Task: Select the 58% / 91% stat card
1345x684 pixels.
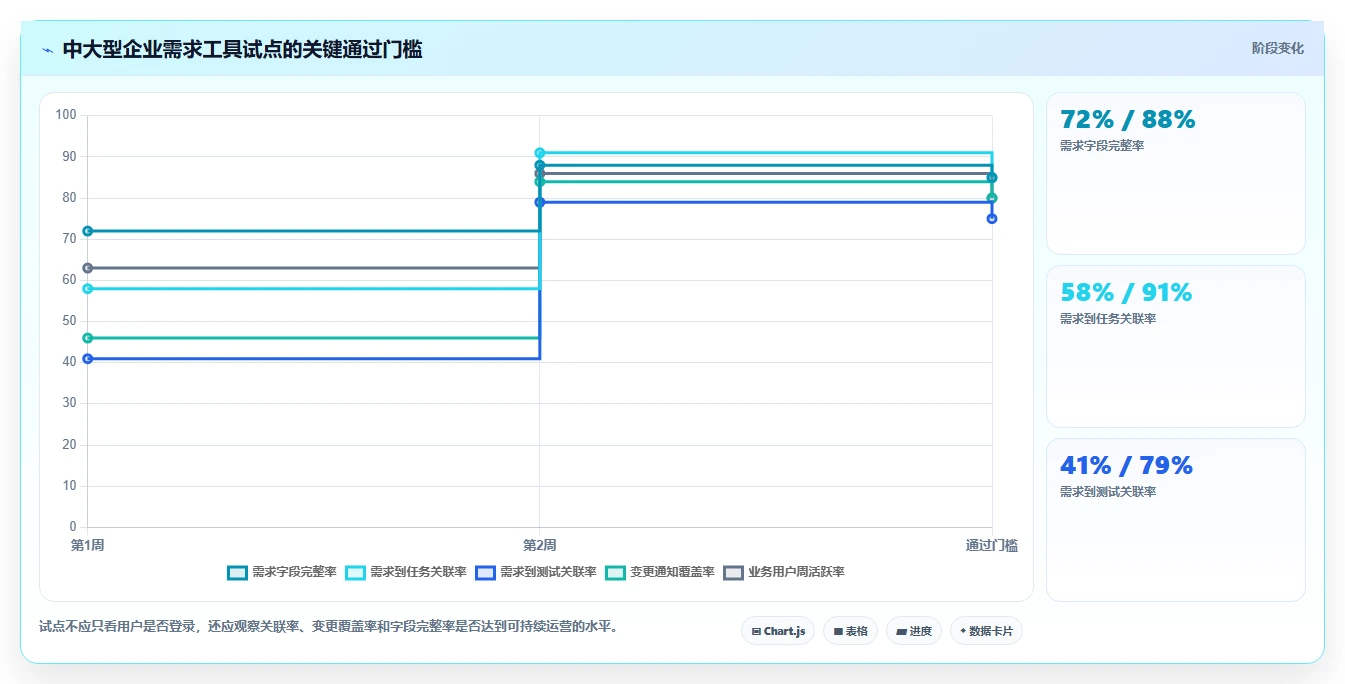Action: coord(1176,346)
